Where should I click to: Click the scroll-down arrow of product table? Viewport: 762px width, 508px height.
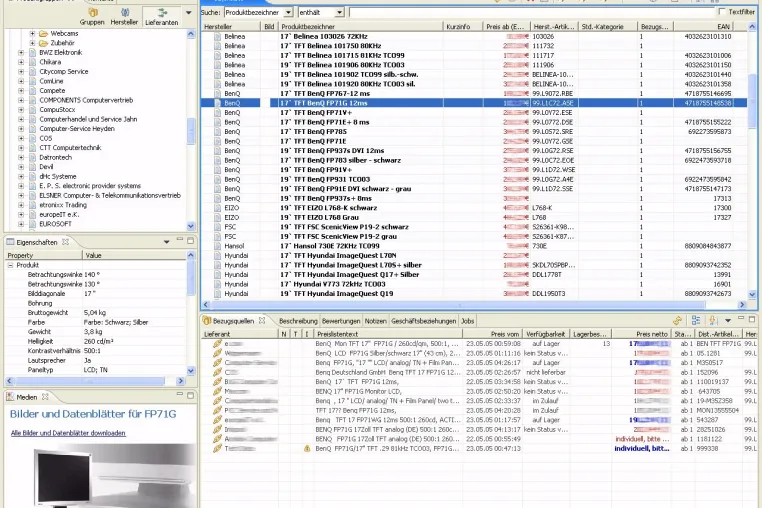[x=752, y=294]
